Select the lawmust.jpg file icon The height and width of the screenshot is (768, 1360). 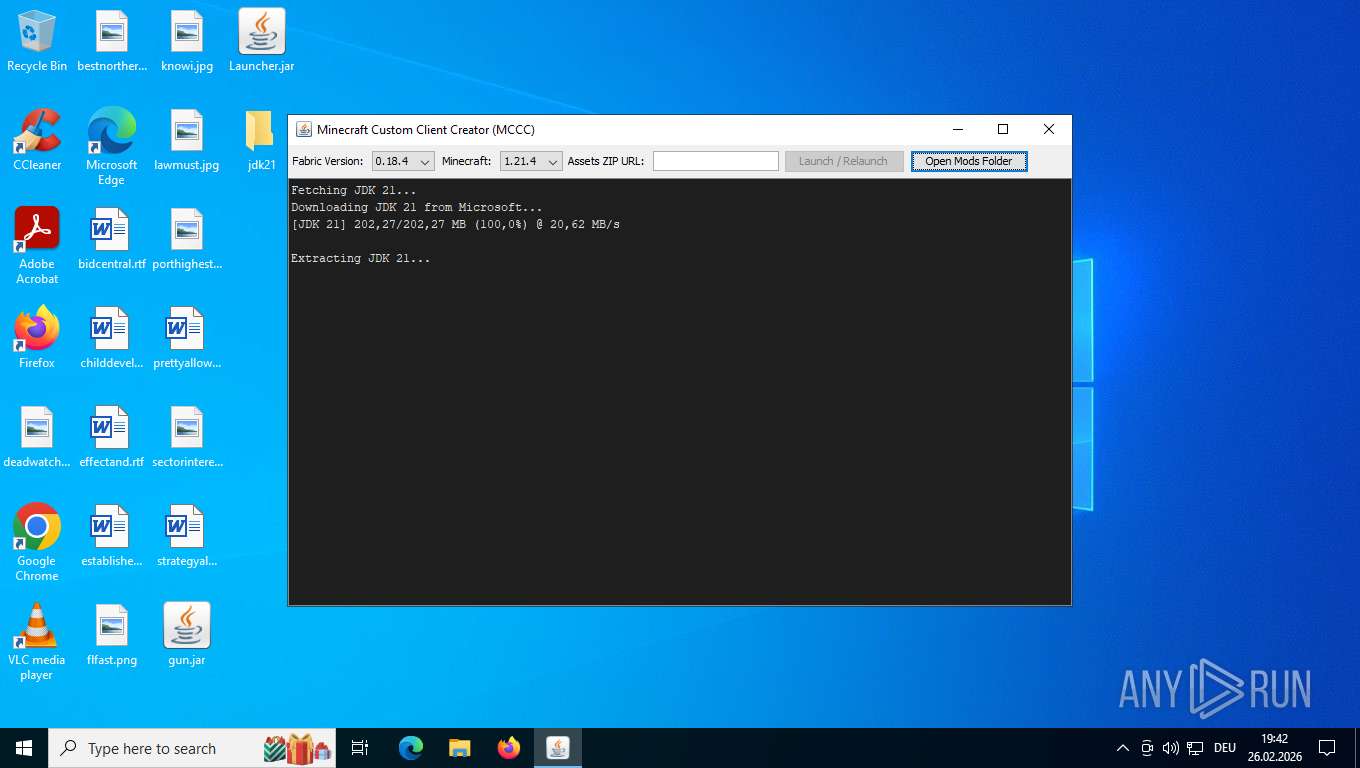point(187,140)
